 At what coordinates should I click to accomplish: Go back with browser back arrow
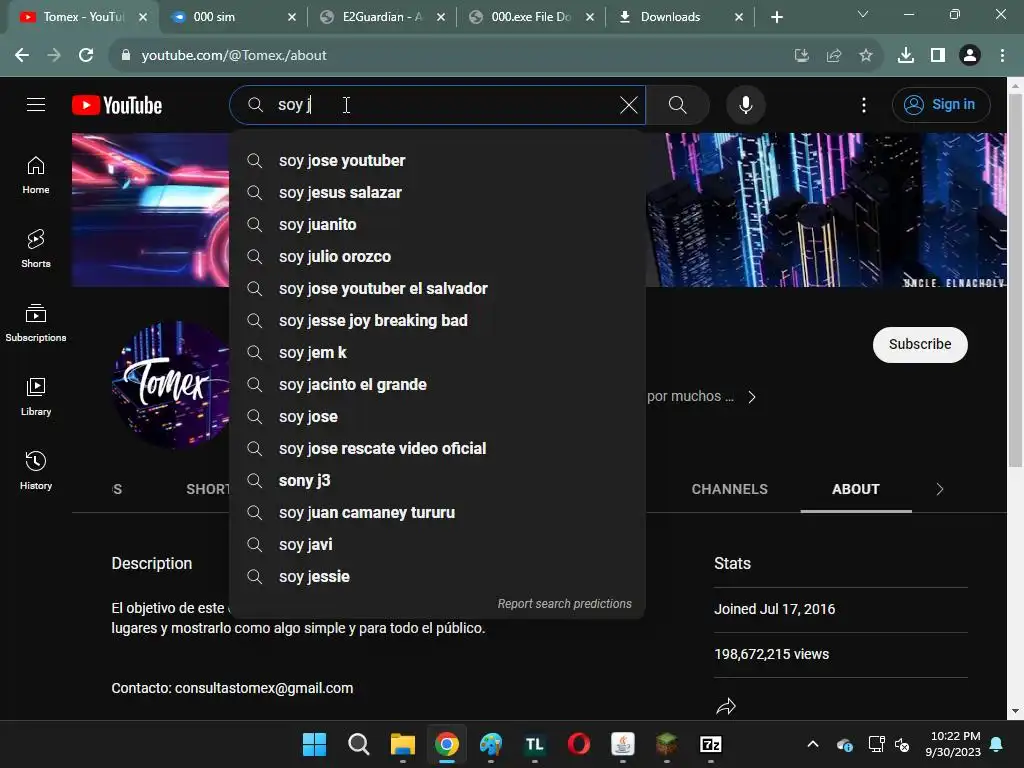22,56
